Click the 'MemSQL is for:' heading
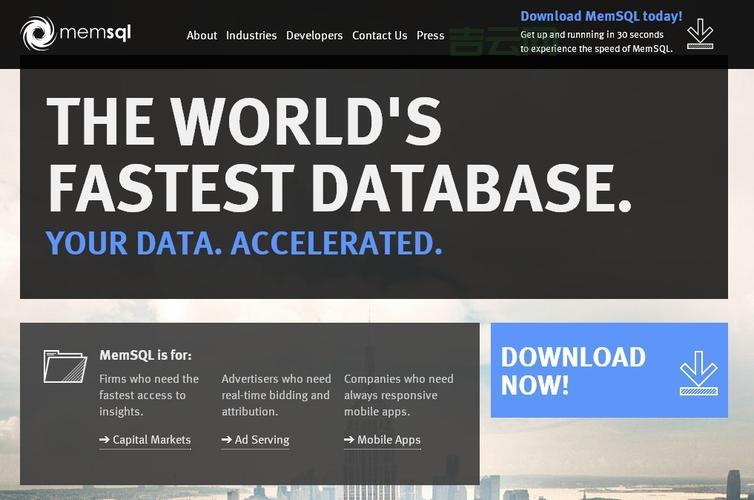Screen dimensions: 754x500 [145, 355]
